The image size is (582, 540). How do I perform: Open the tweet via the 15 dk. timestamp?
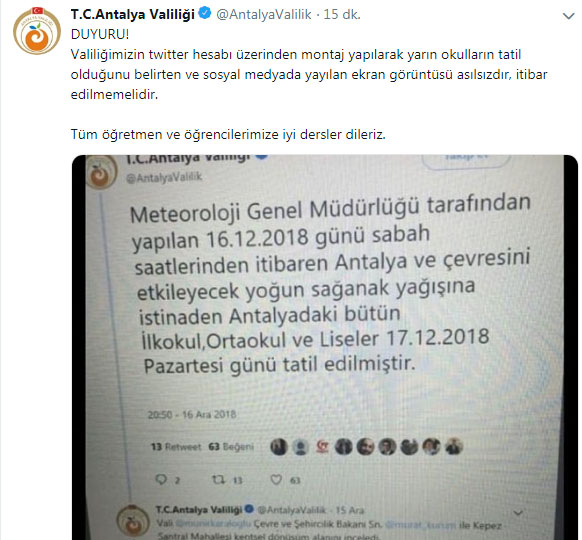342,14
